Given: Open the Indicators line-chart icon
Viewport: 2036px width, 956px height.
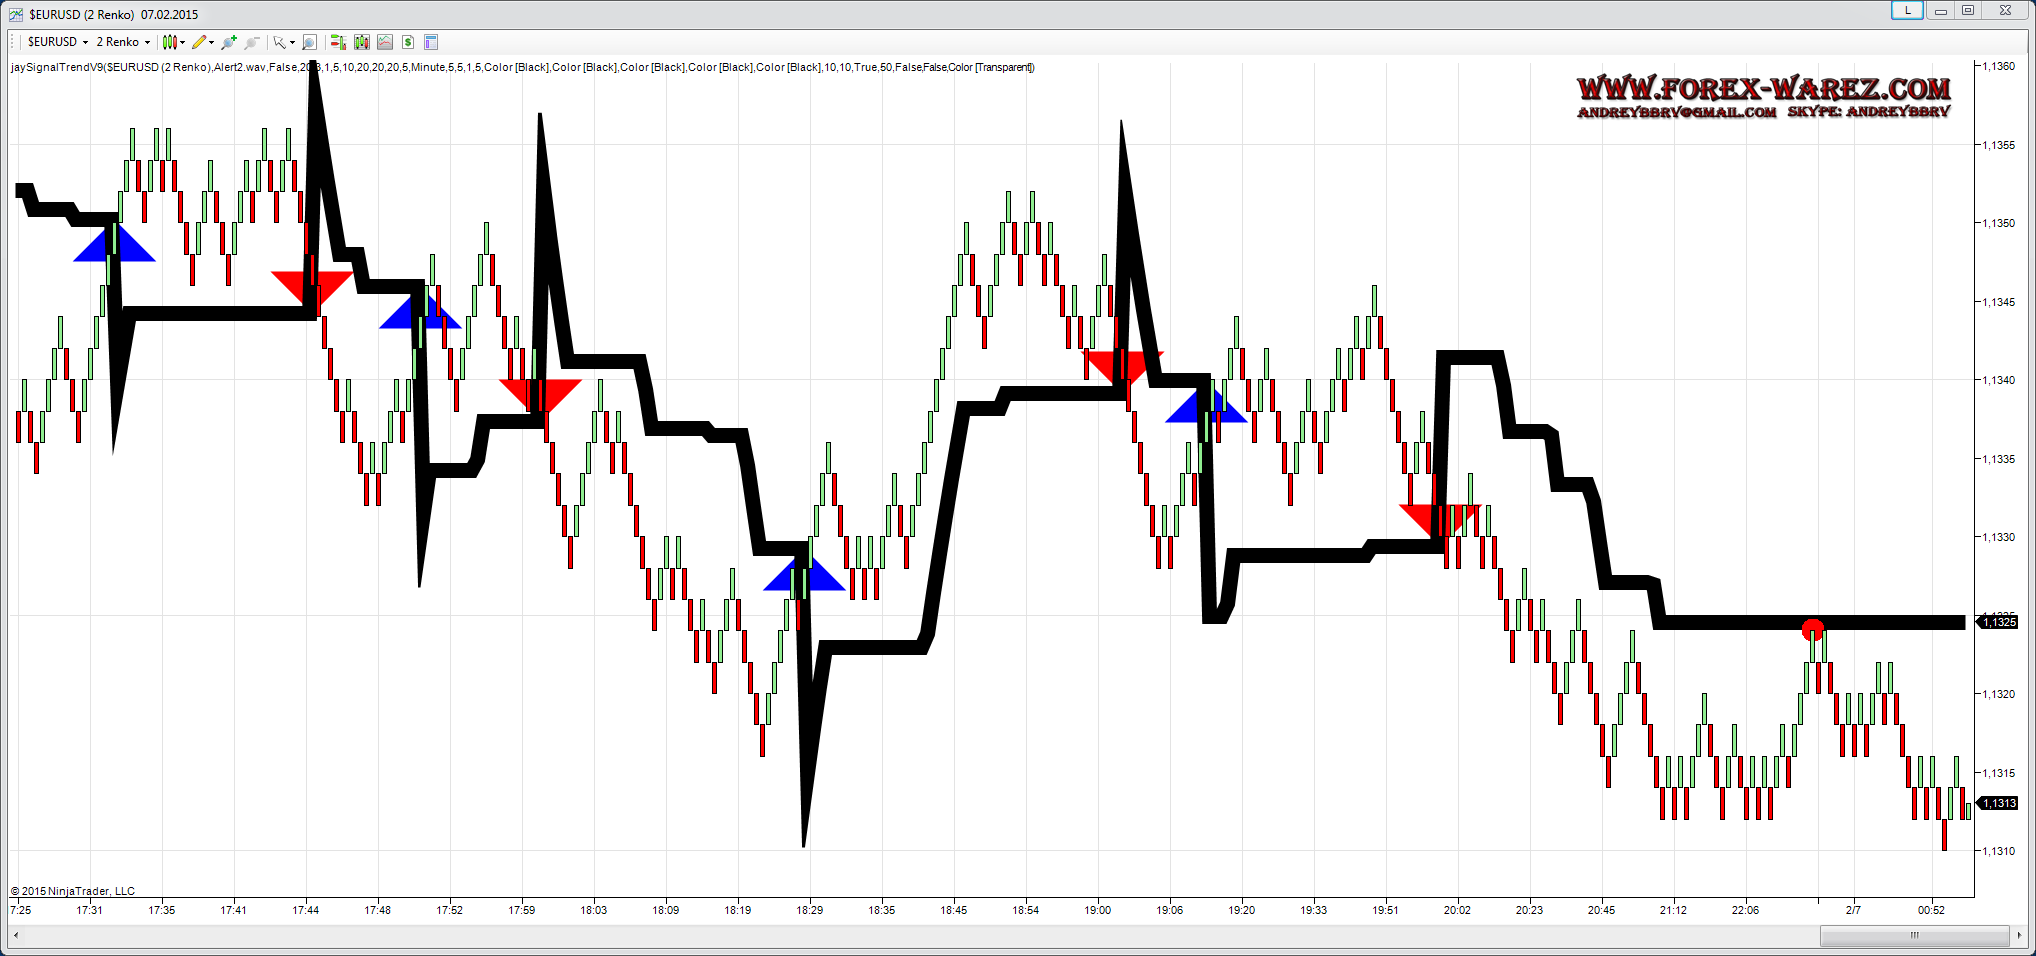Looking at the screenshot, I should [x=385, y=42].
